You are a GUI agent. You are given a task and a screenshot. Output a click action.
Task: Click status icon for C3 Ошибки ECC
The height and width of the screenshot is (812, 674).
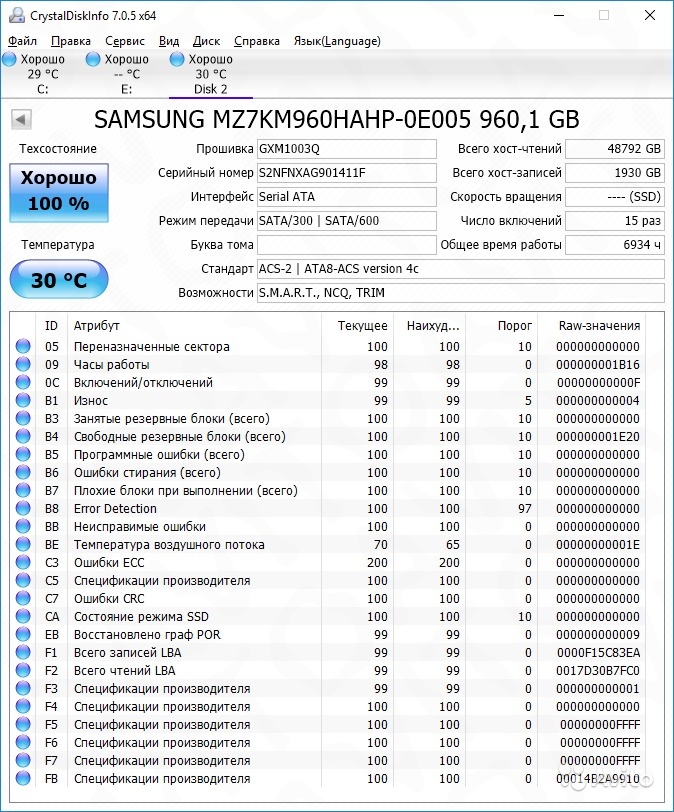(x=23, y=562)
